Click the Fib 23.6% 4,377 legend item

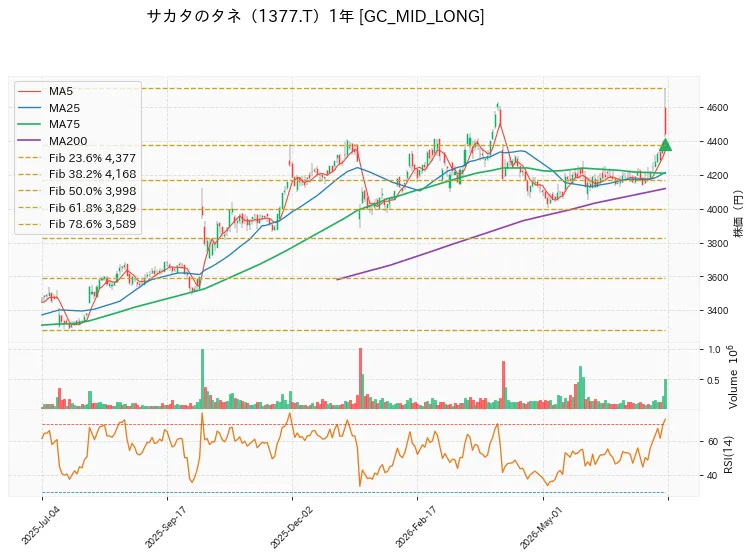pyautogui.click(x=77, y=158)
